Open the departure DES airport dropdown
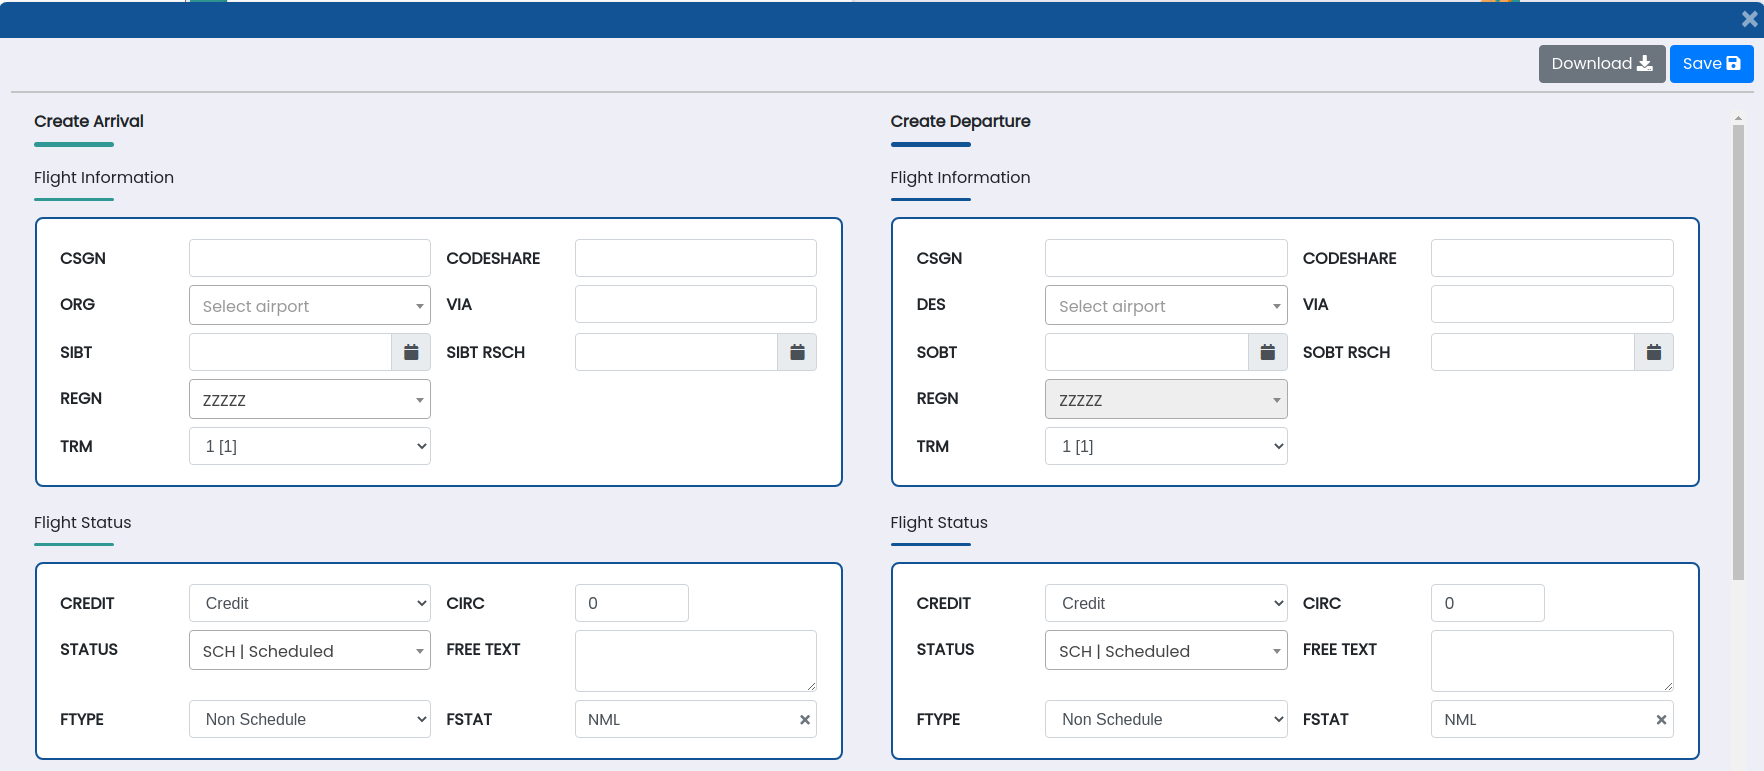1764x771 pixels. [1165, 306]
